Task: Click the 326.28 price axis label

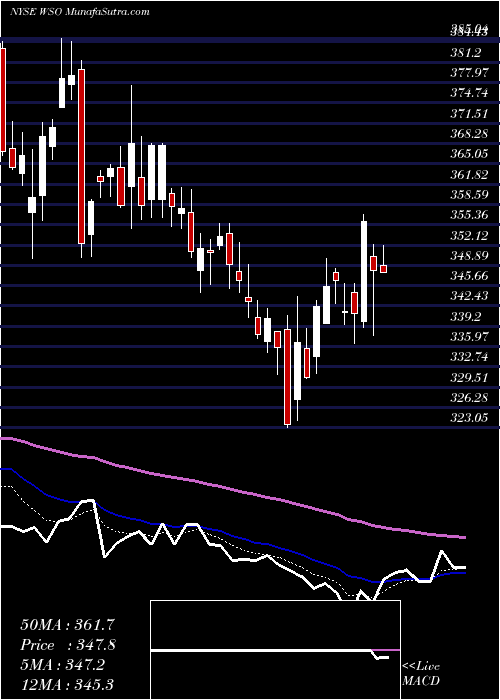Action: pos(471,397)
